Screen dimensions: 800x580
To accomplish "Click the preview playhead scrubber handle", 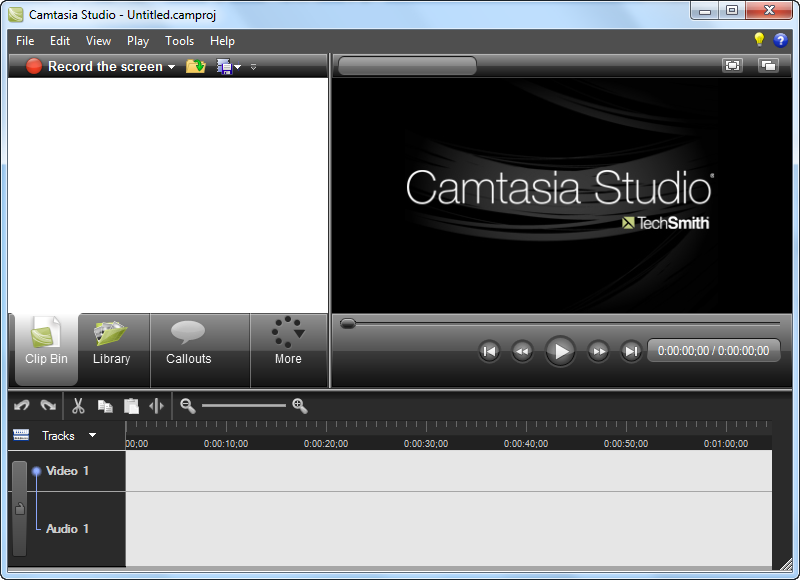I will 348,323.
